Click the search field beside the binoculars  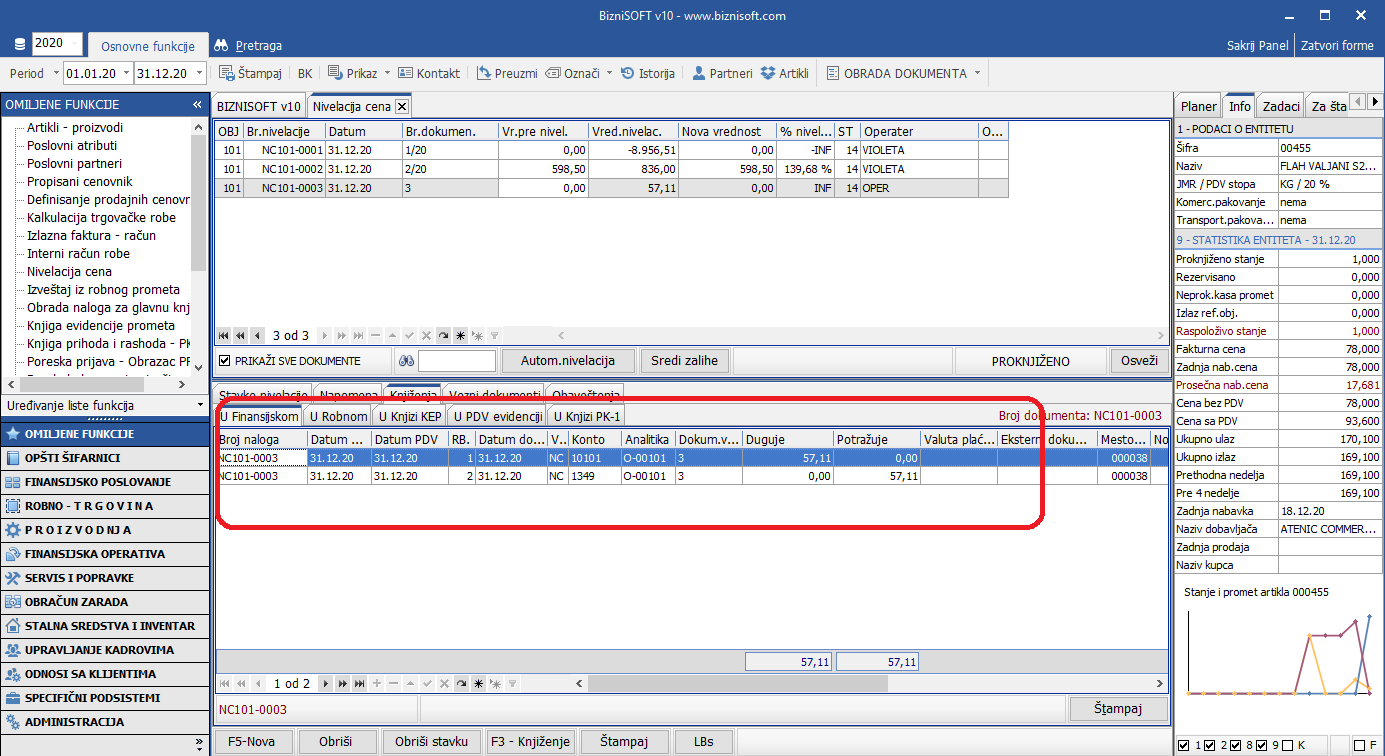(457, 361)
